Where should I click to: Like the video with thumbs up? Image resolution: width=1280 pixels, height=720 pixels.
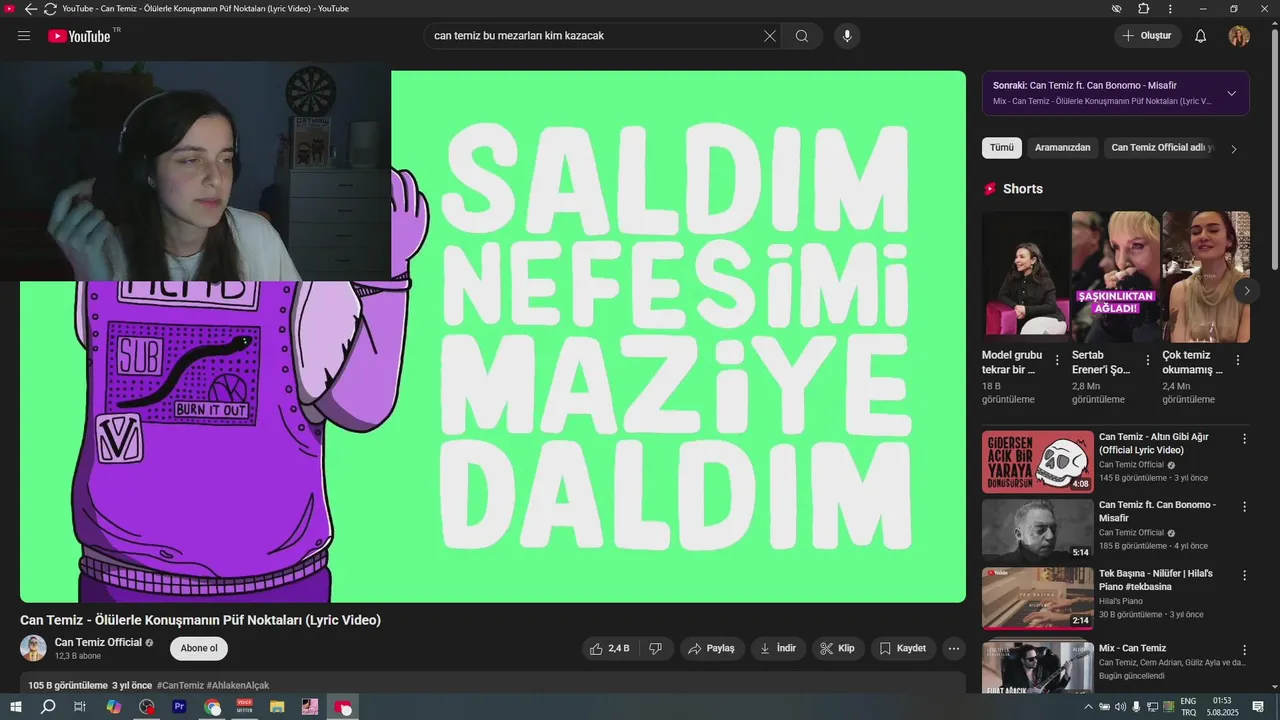pos(610,648)
